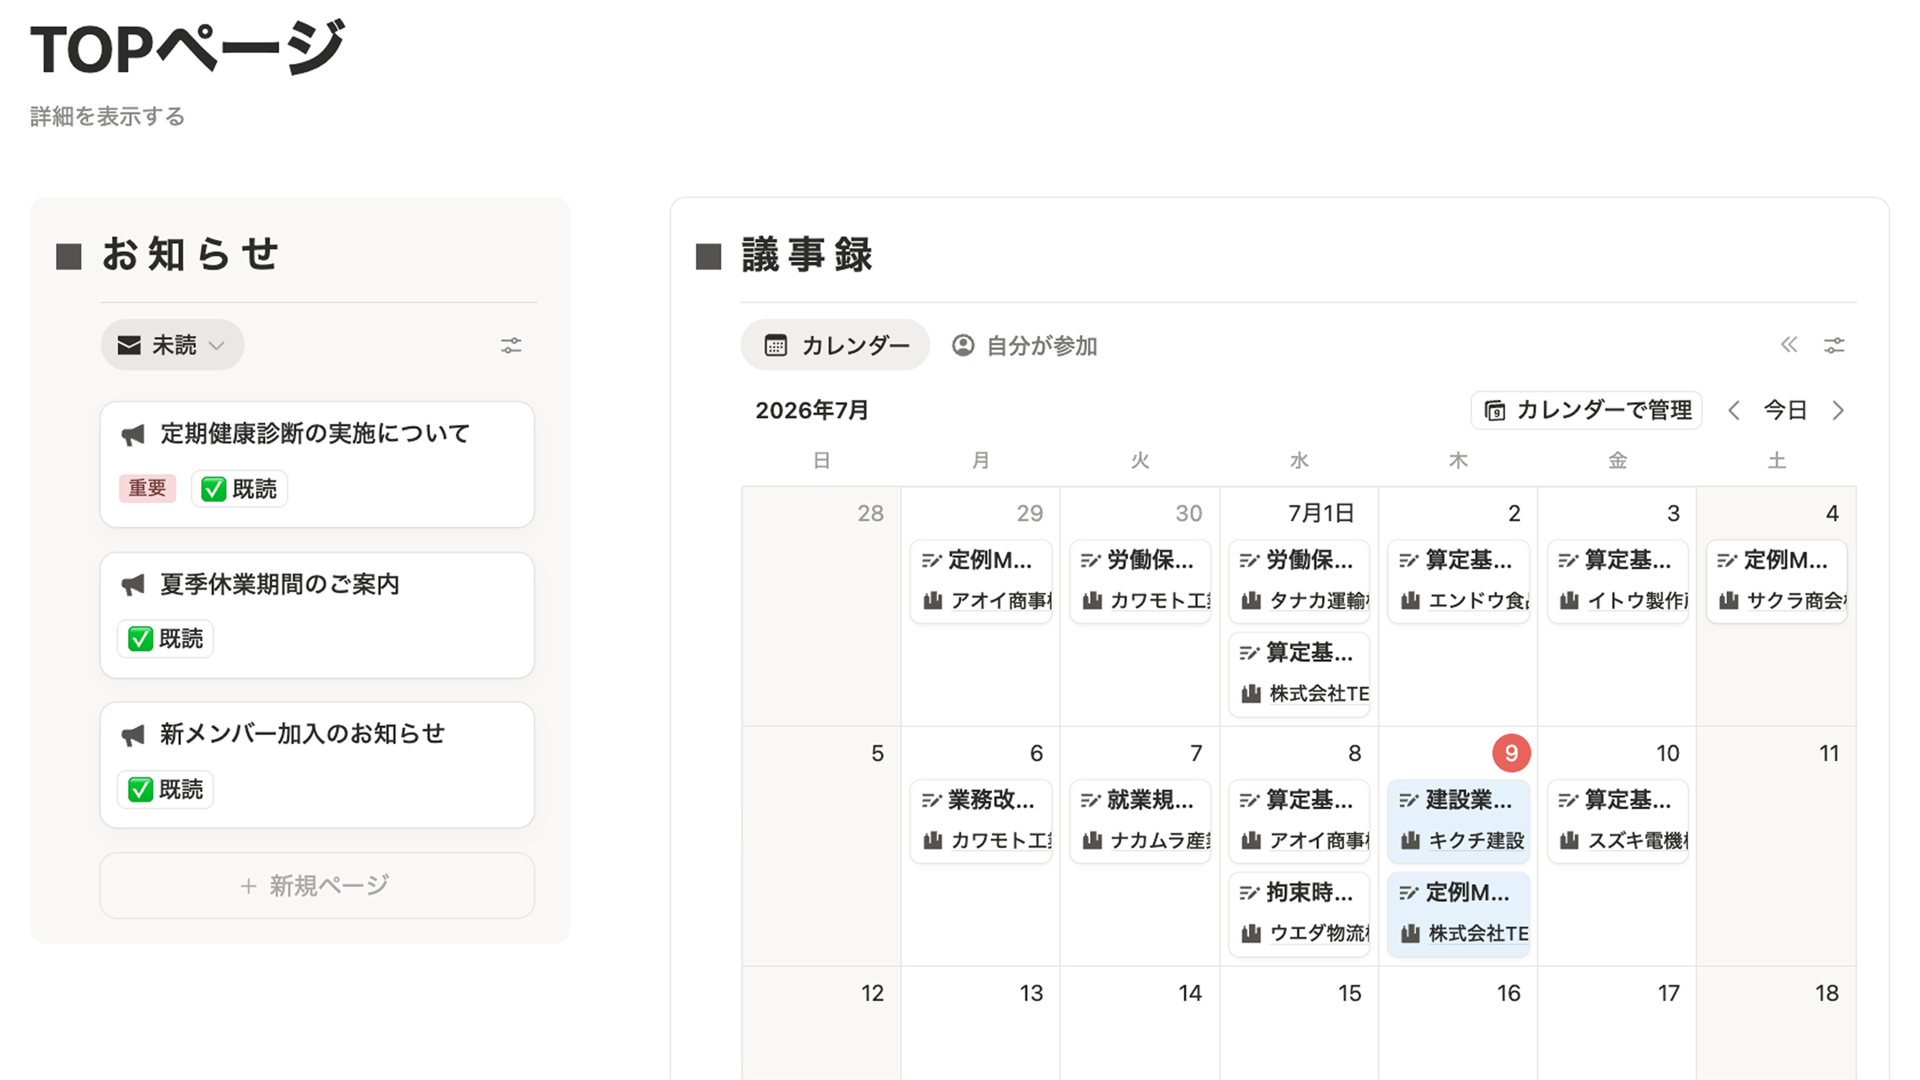This screenshot has width=1920, height=1080.
Task: Open July 9 定例M... 株式会社TE entry
Action: [x=1458, y=914]
